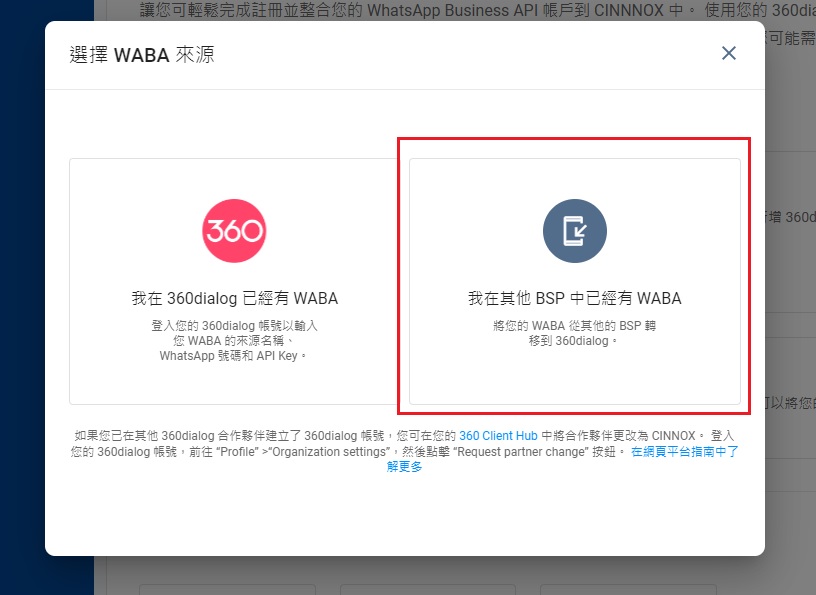Click text 您 WABA 的來源名稱、
This screenshot has width=816, height=595.
click(x=234, y=341)
